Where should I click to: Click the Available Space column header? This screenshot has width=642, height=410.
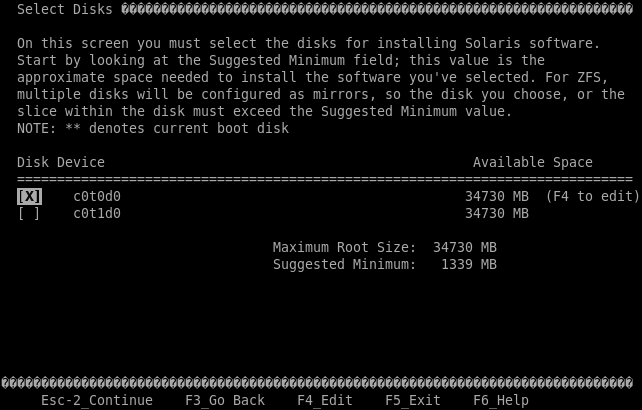[533, 163]
